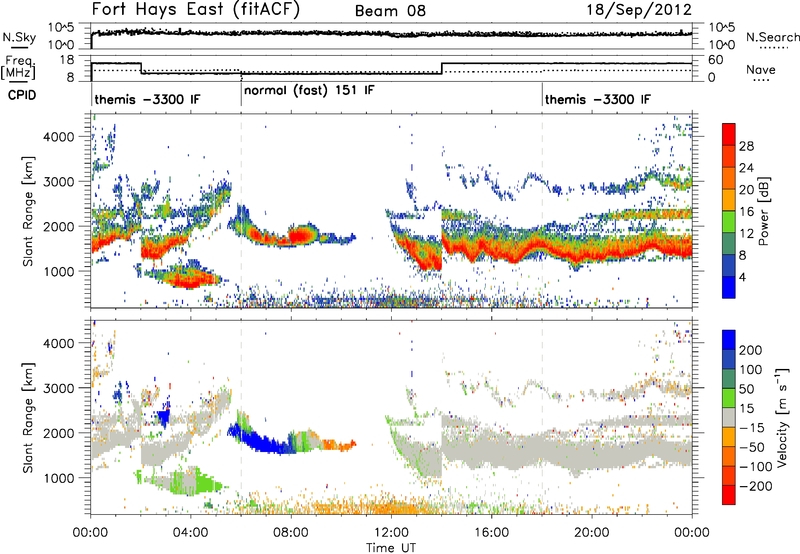
Task: Select the Slant Range [km] label of velocity panel
Action: 28,417
